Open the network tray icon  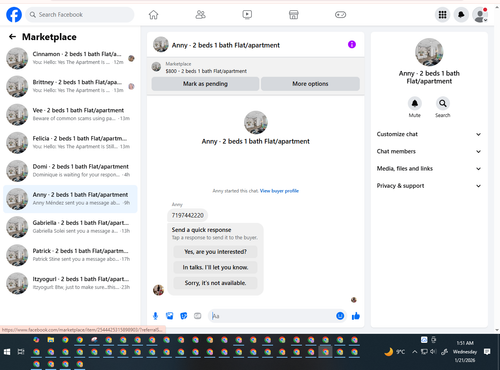424,352
